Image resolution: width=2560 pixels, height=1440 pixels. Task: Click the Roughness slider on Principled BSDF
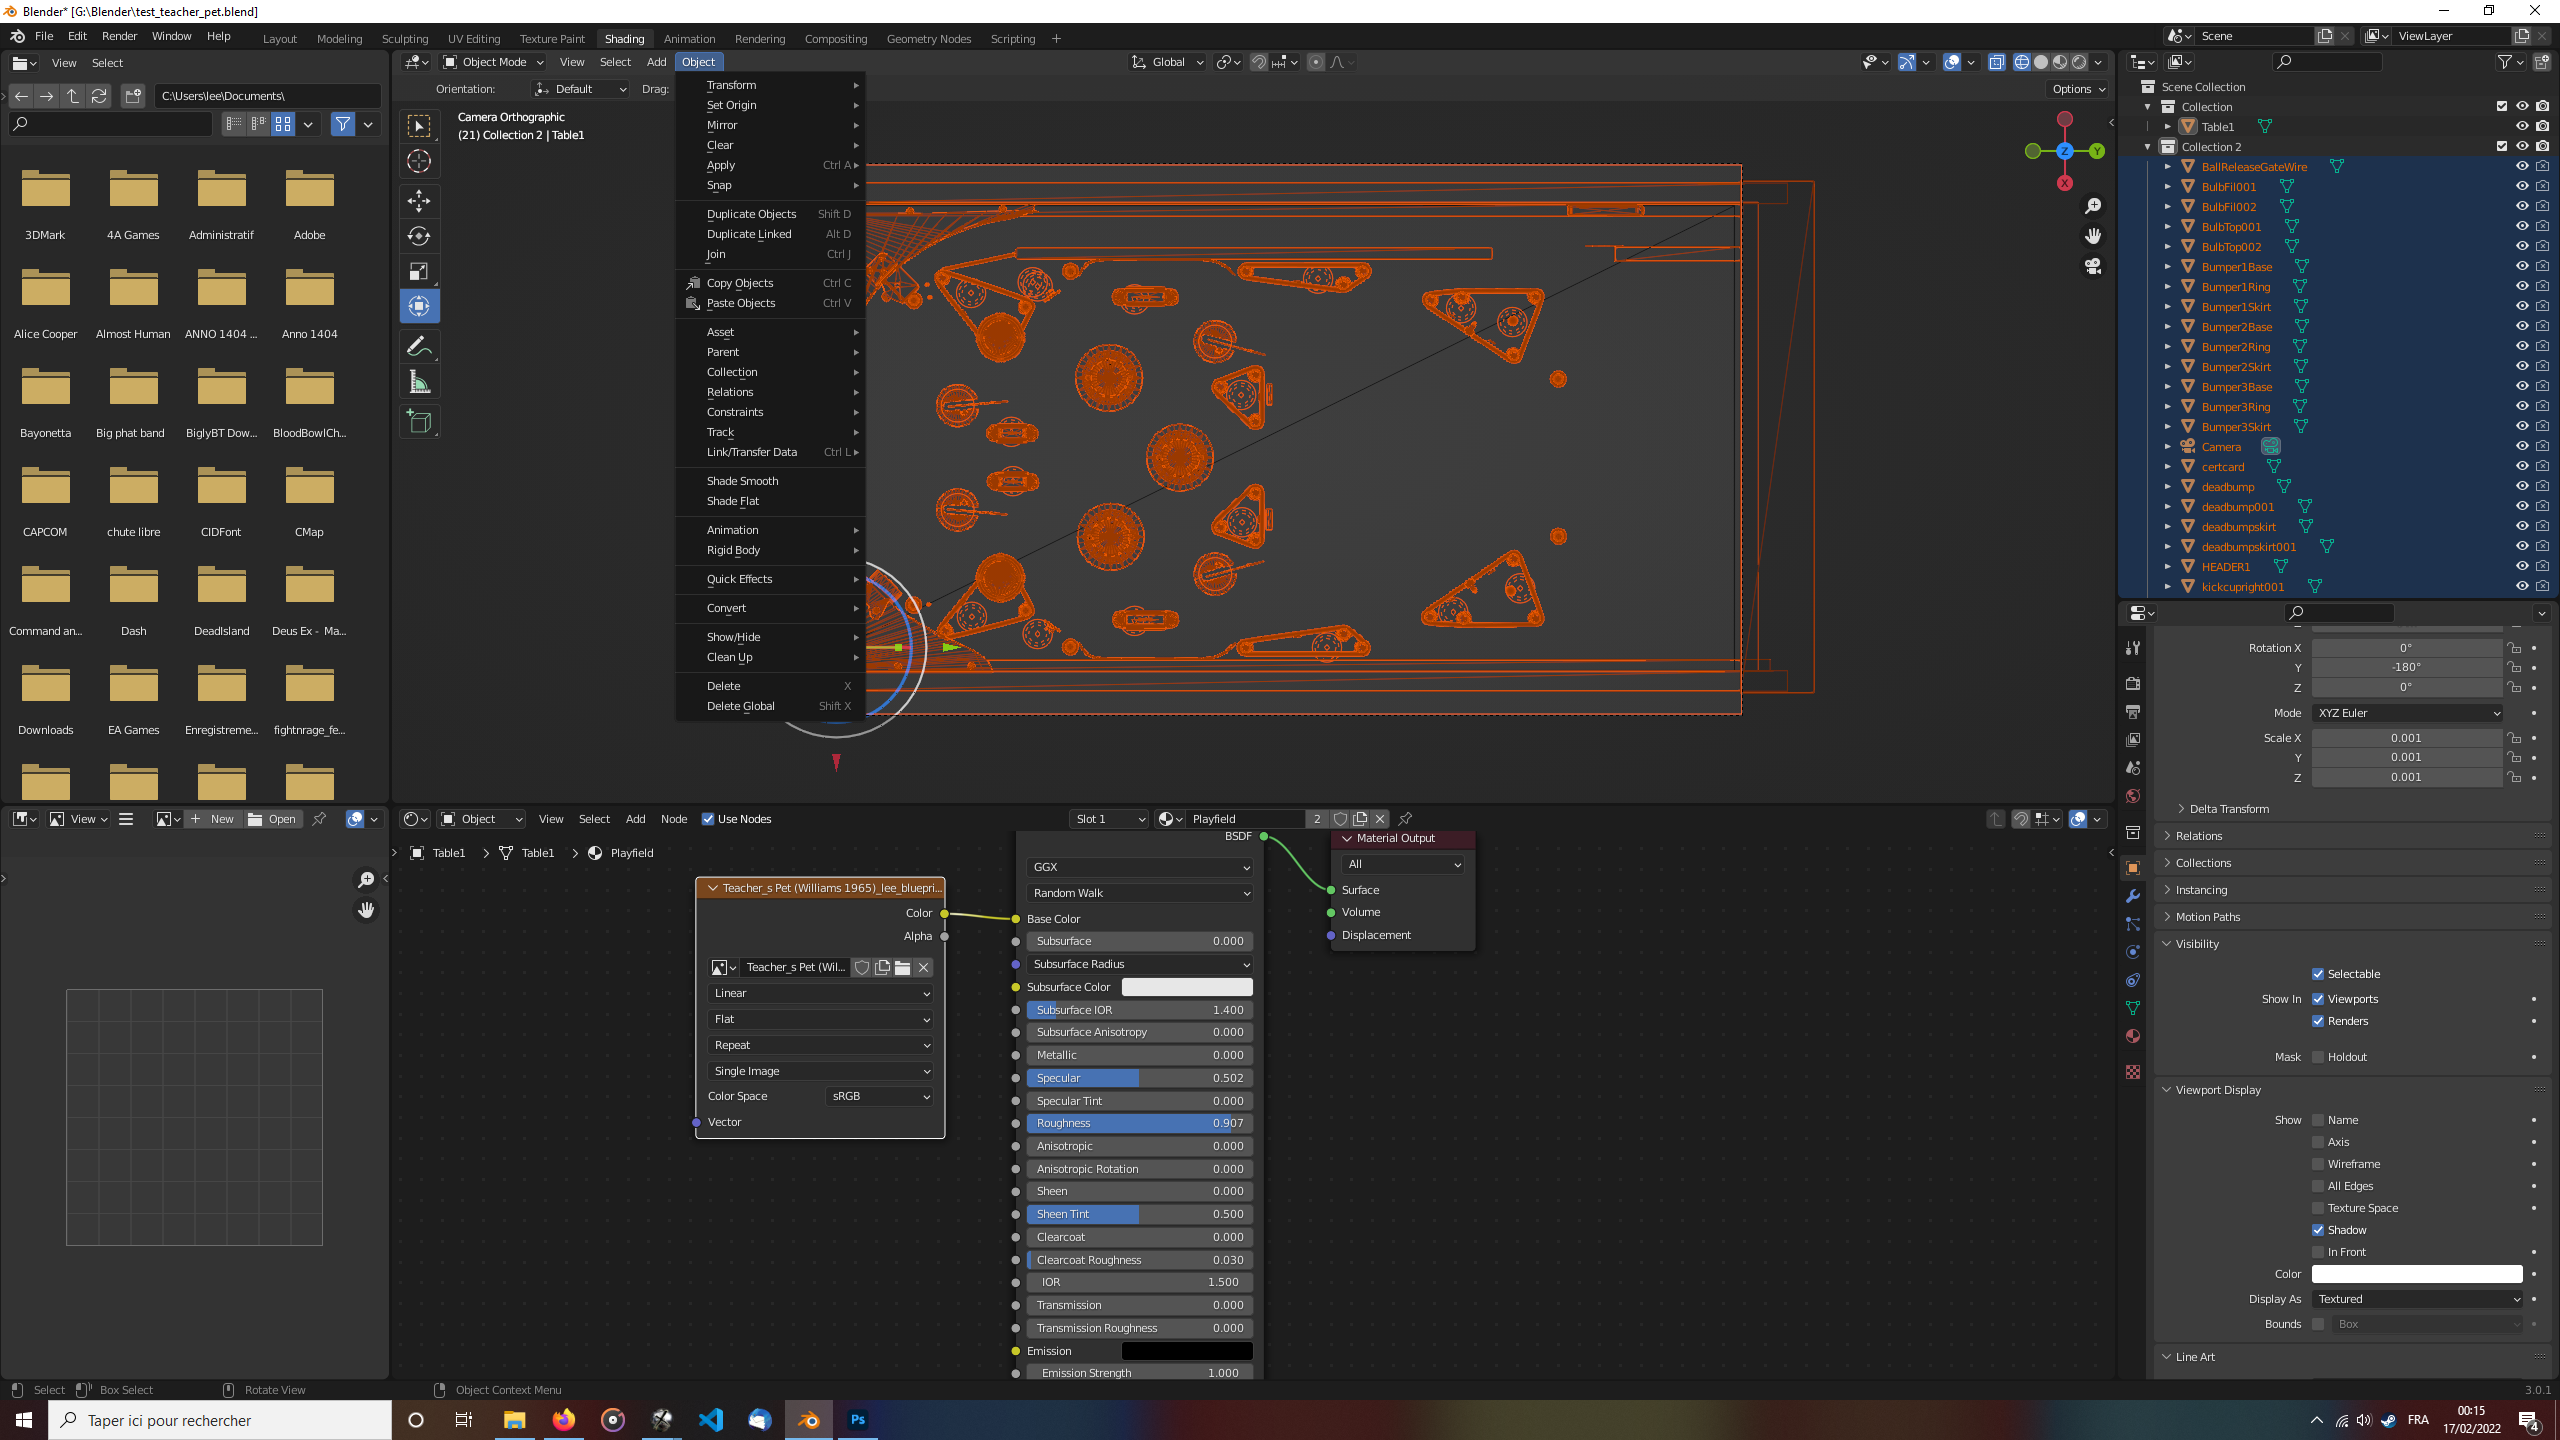click(x=1140, y=1123)
